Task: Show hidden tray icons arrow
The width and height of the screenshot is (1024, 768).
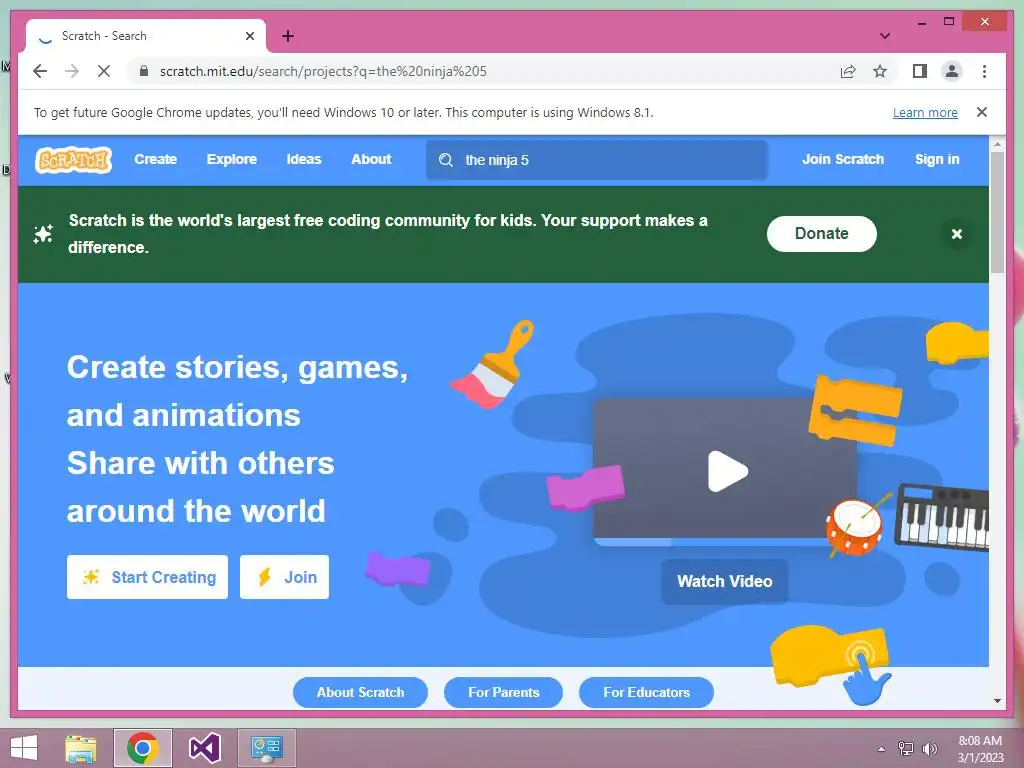Action: (x=882, y=749)
